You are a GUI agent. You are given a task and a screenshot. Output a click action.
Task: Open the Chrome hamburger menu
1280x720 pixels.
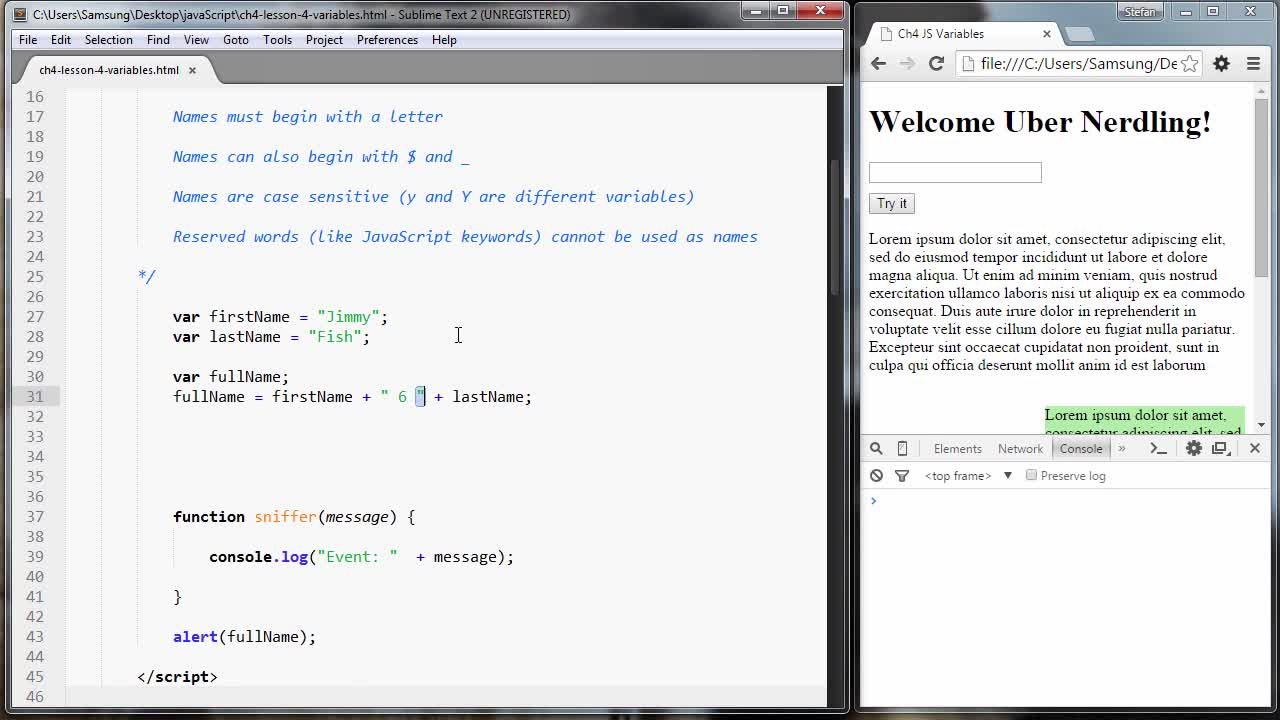tap(1253, 63)
